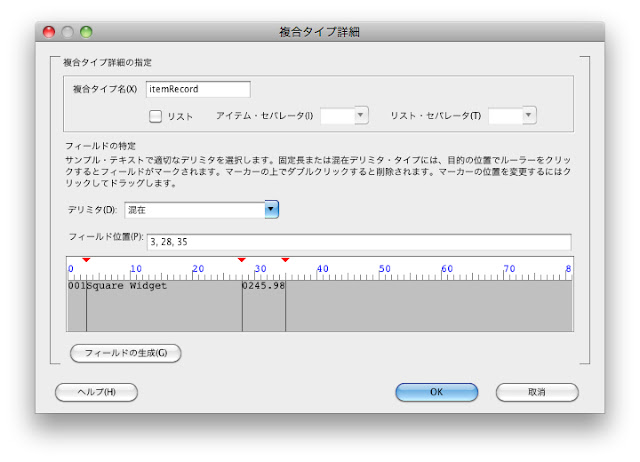This screenshot has height=462, width=640.
Task: Click the ruler at the 50 mark
Action: point(384,269)
